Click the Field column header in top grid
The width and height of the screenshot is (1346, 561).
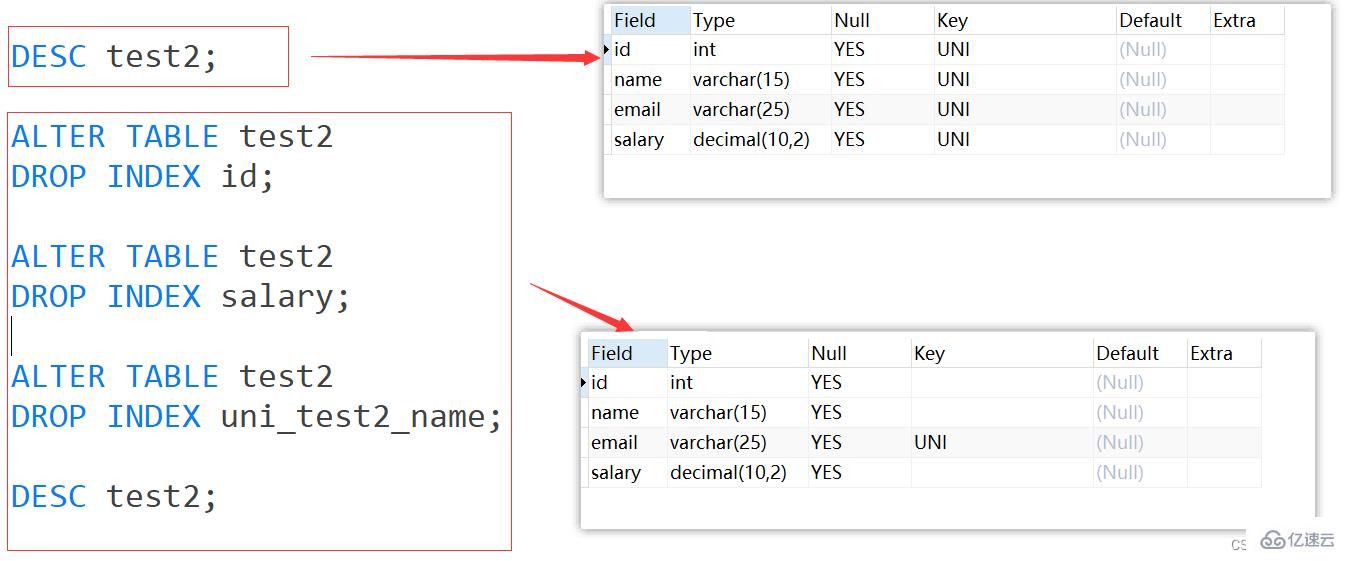coord(650,20)
